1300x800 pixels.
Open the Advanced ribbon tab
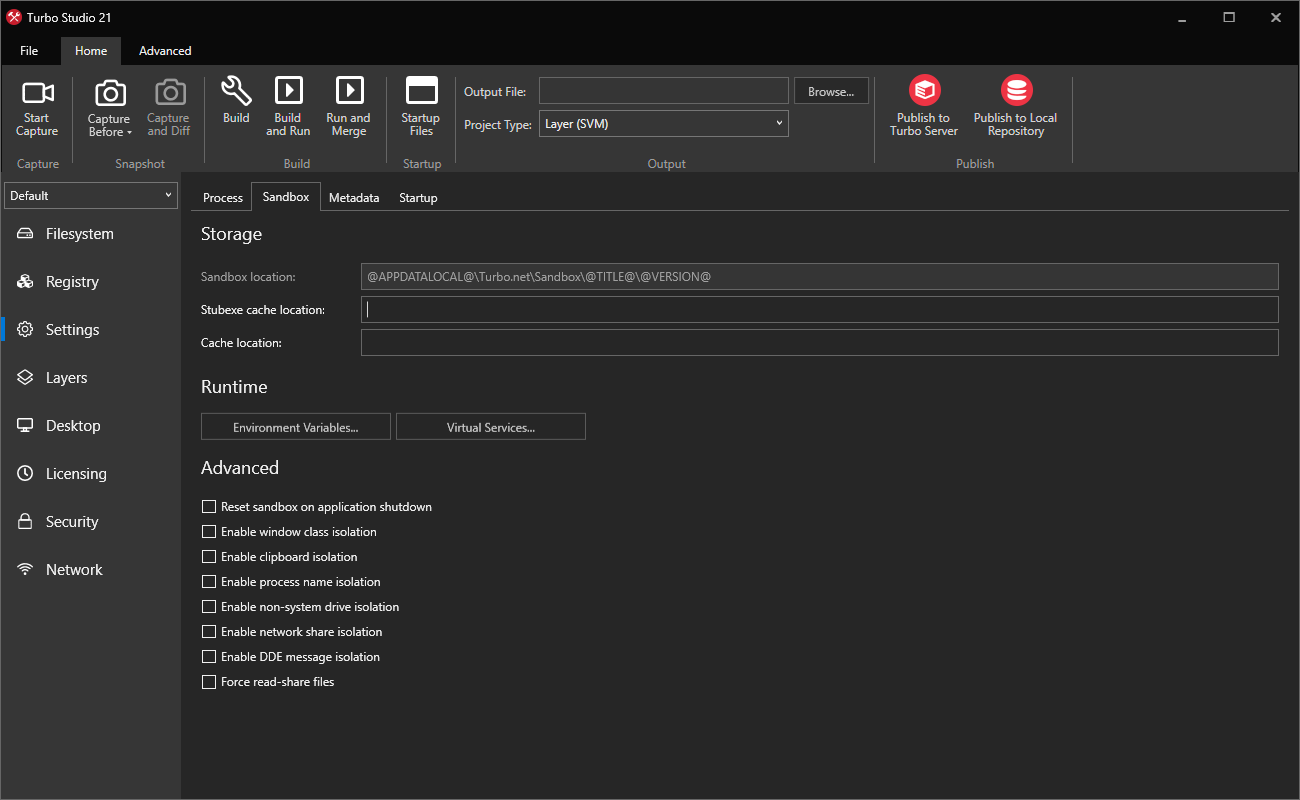coord(164,50)
